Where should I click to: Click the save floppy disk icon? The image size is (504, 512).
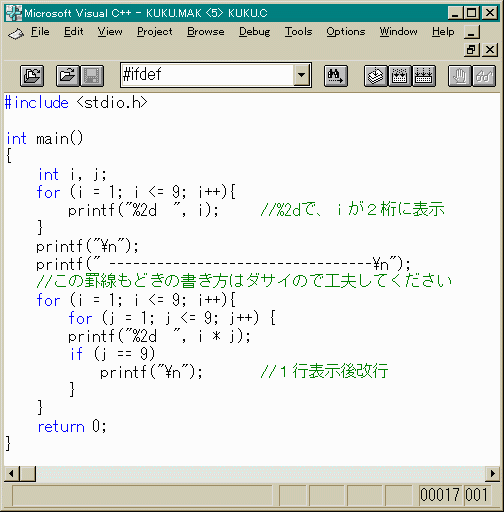[92, 76]
